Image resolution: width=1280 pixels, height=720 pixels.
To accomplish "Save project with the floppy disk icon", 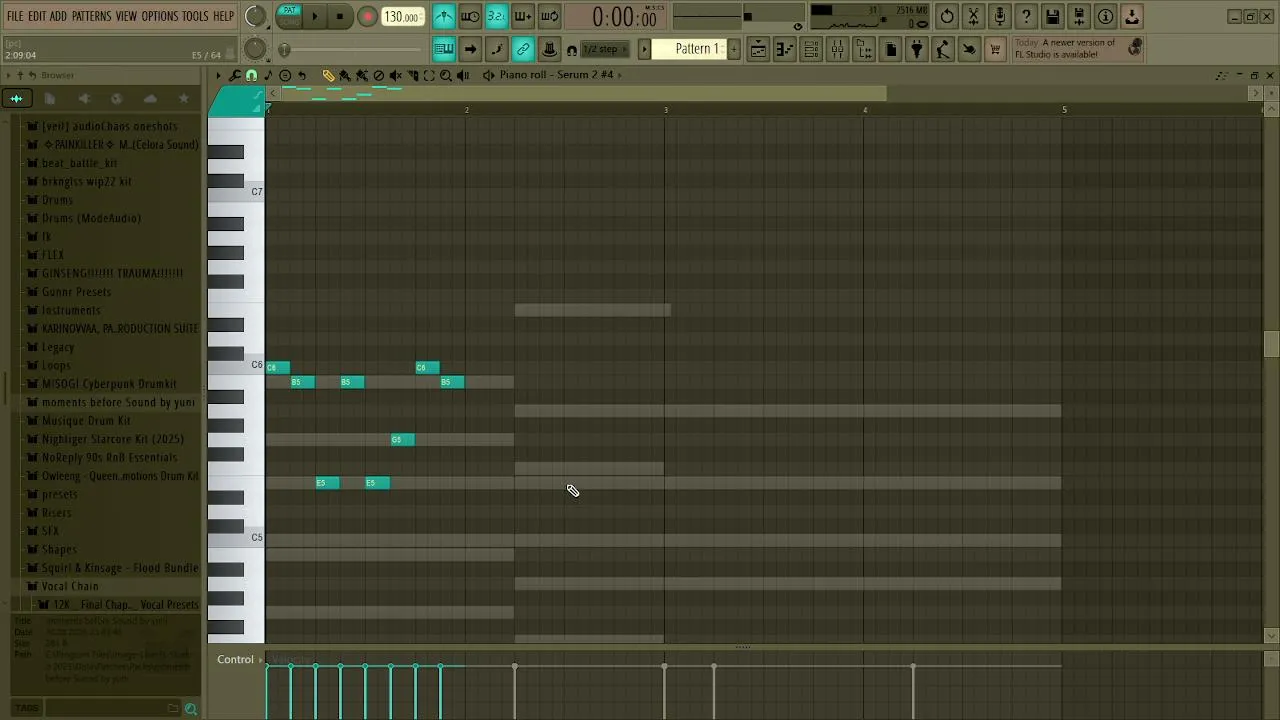I will [x=1052, y=16].
